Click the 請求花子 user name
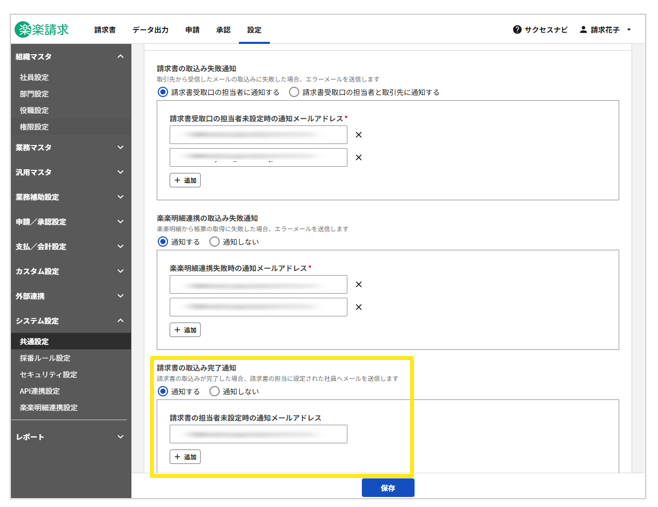Screen dimensions: 658x507 click(x=605, y=30)
